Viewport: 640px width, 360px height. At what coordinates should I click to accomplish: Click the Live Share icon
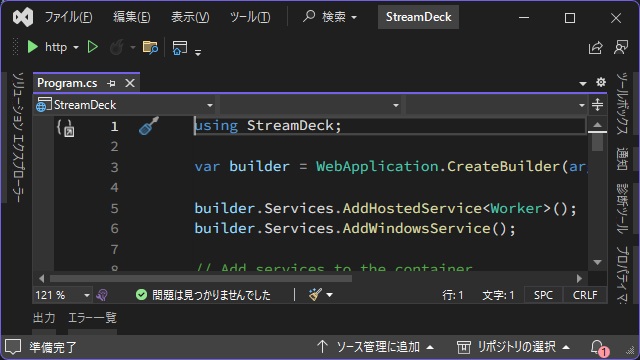(596, 47)
